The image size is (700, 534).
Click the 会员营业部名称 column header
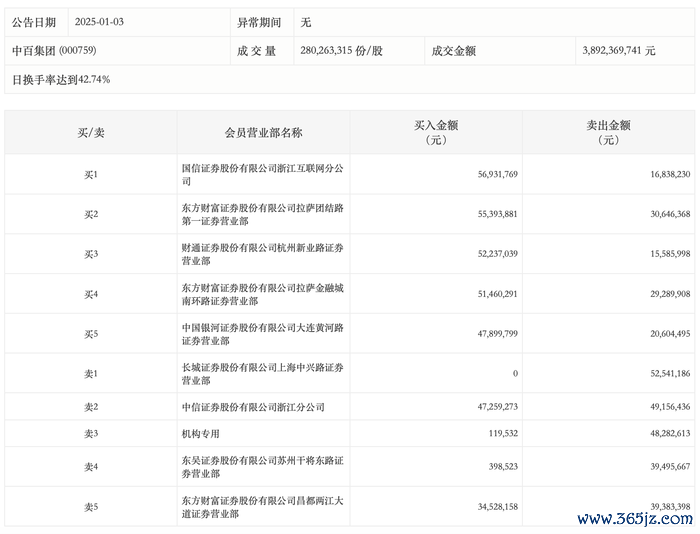(x=263, y=133)
